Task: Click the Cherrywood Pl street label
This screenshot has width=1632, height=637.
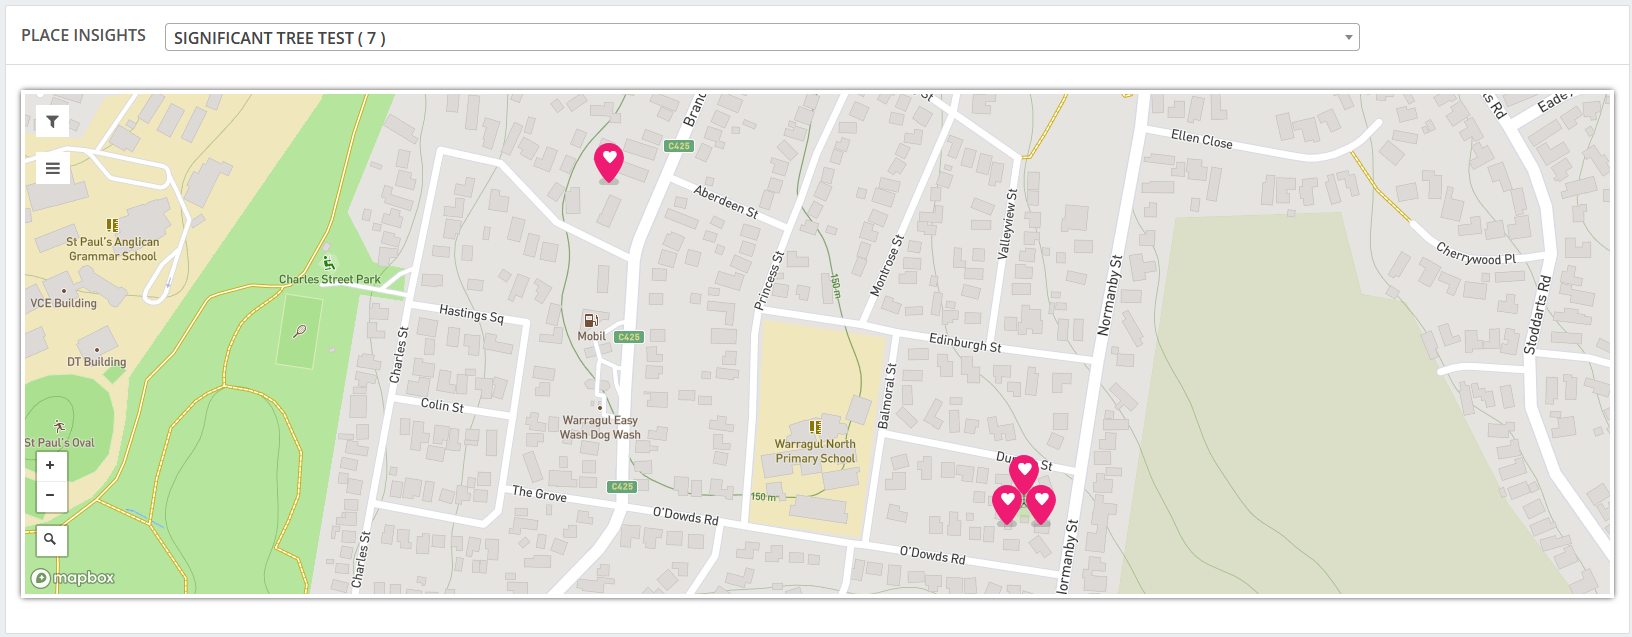Action: [1476, 253]
